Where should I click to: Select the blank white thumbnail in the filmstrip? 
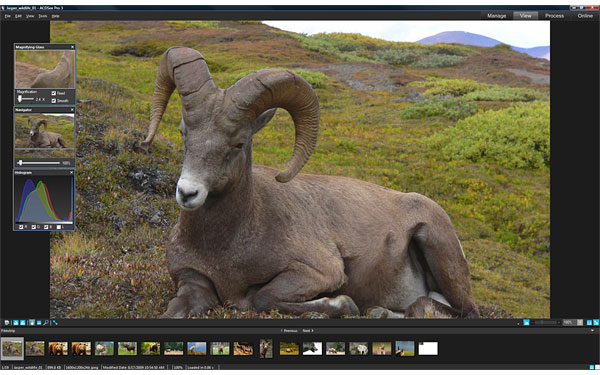428,348
